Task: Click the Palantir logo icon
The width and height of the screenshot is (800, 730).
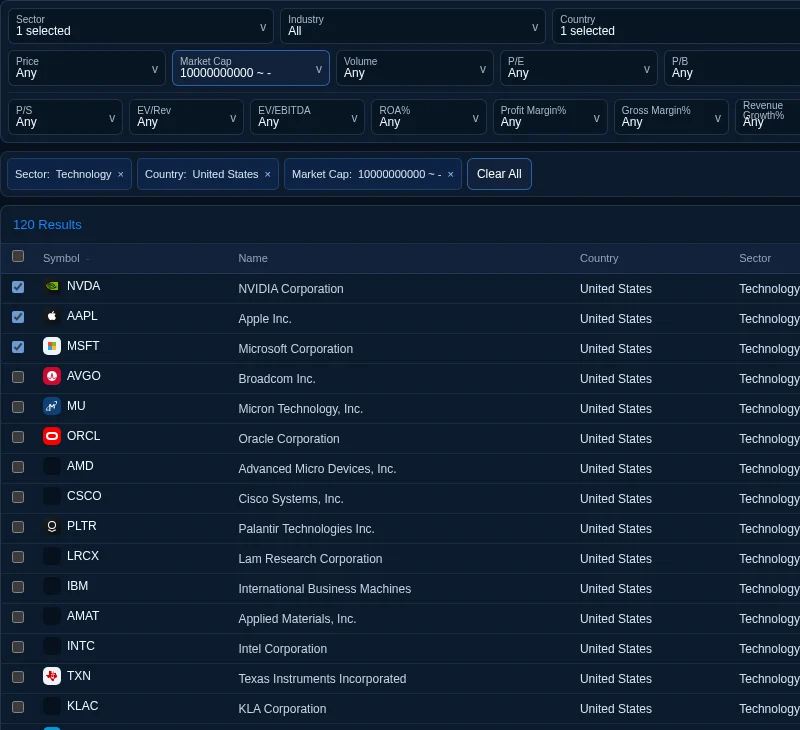Action: pyautogui.click(x=52, y=526)
